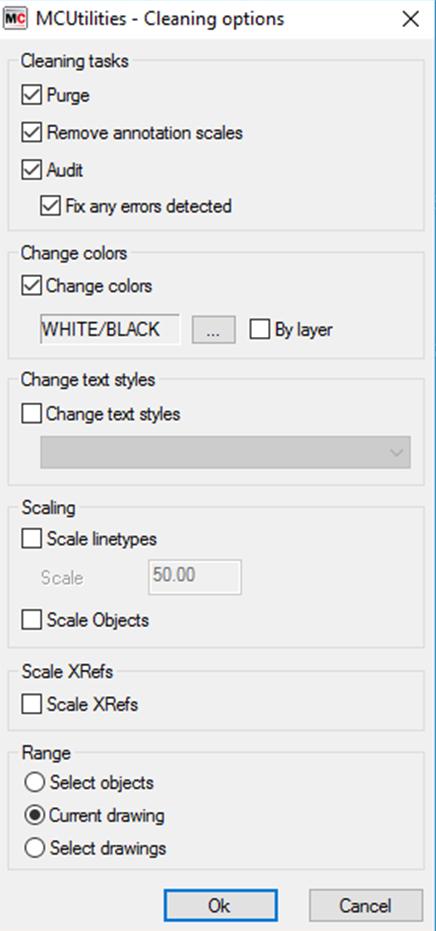The image size is (436, 931).
Task: Enable the Scale Objects checkbox
Action: (x=31, y=620)
